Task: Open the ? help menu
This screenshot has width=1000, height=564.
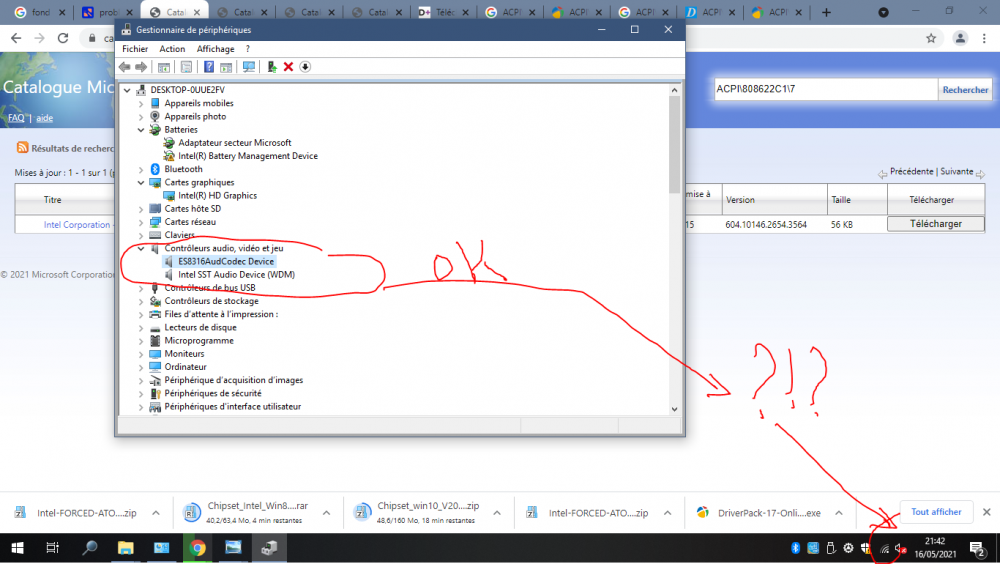Action: coord(247,48)
